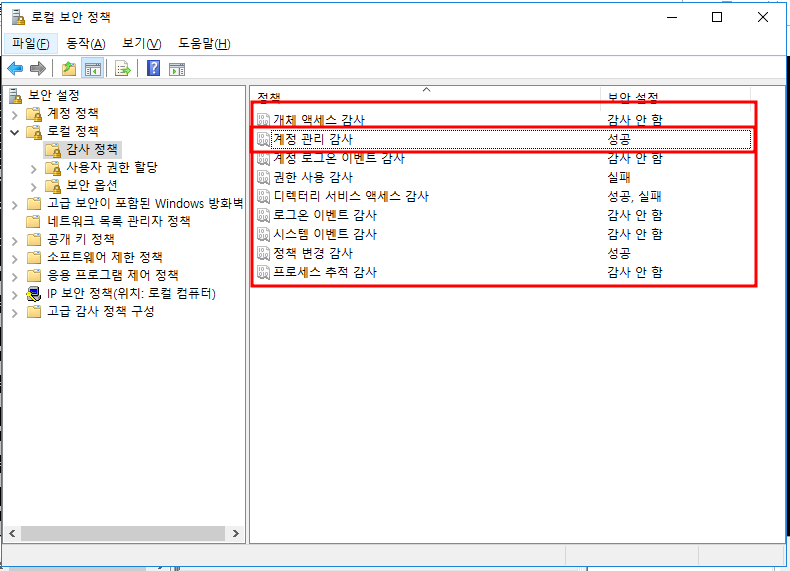The width and height of the screenshot is (790, 571).
Task: Click the 네트워크 목록 관리자 정책 folder icon
Action: click(x=34, y=221)
